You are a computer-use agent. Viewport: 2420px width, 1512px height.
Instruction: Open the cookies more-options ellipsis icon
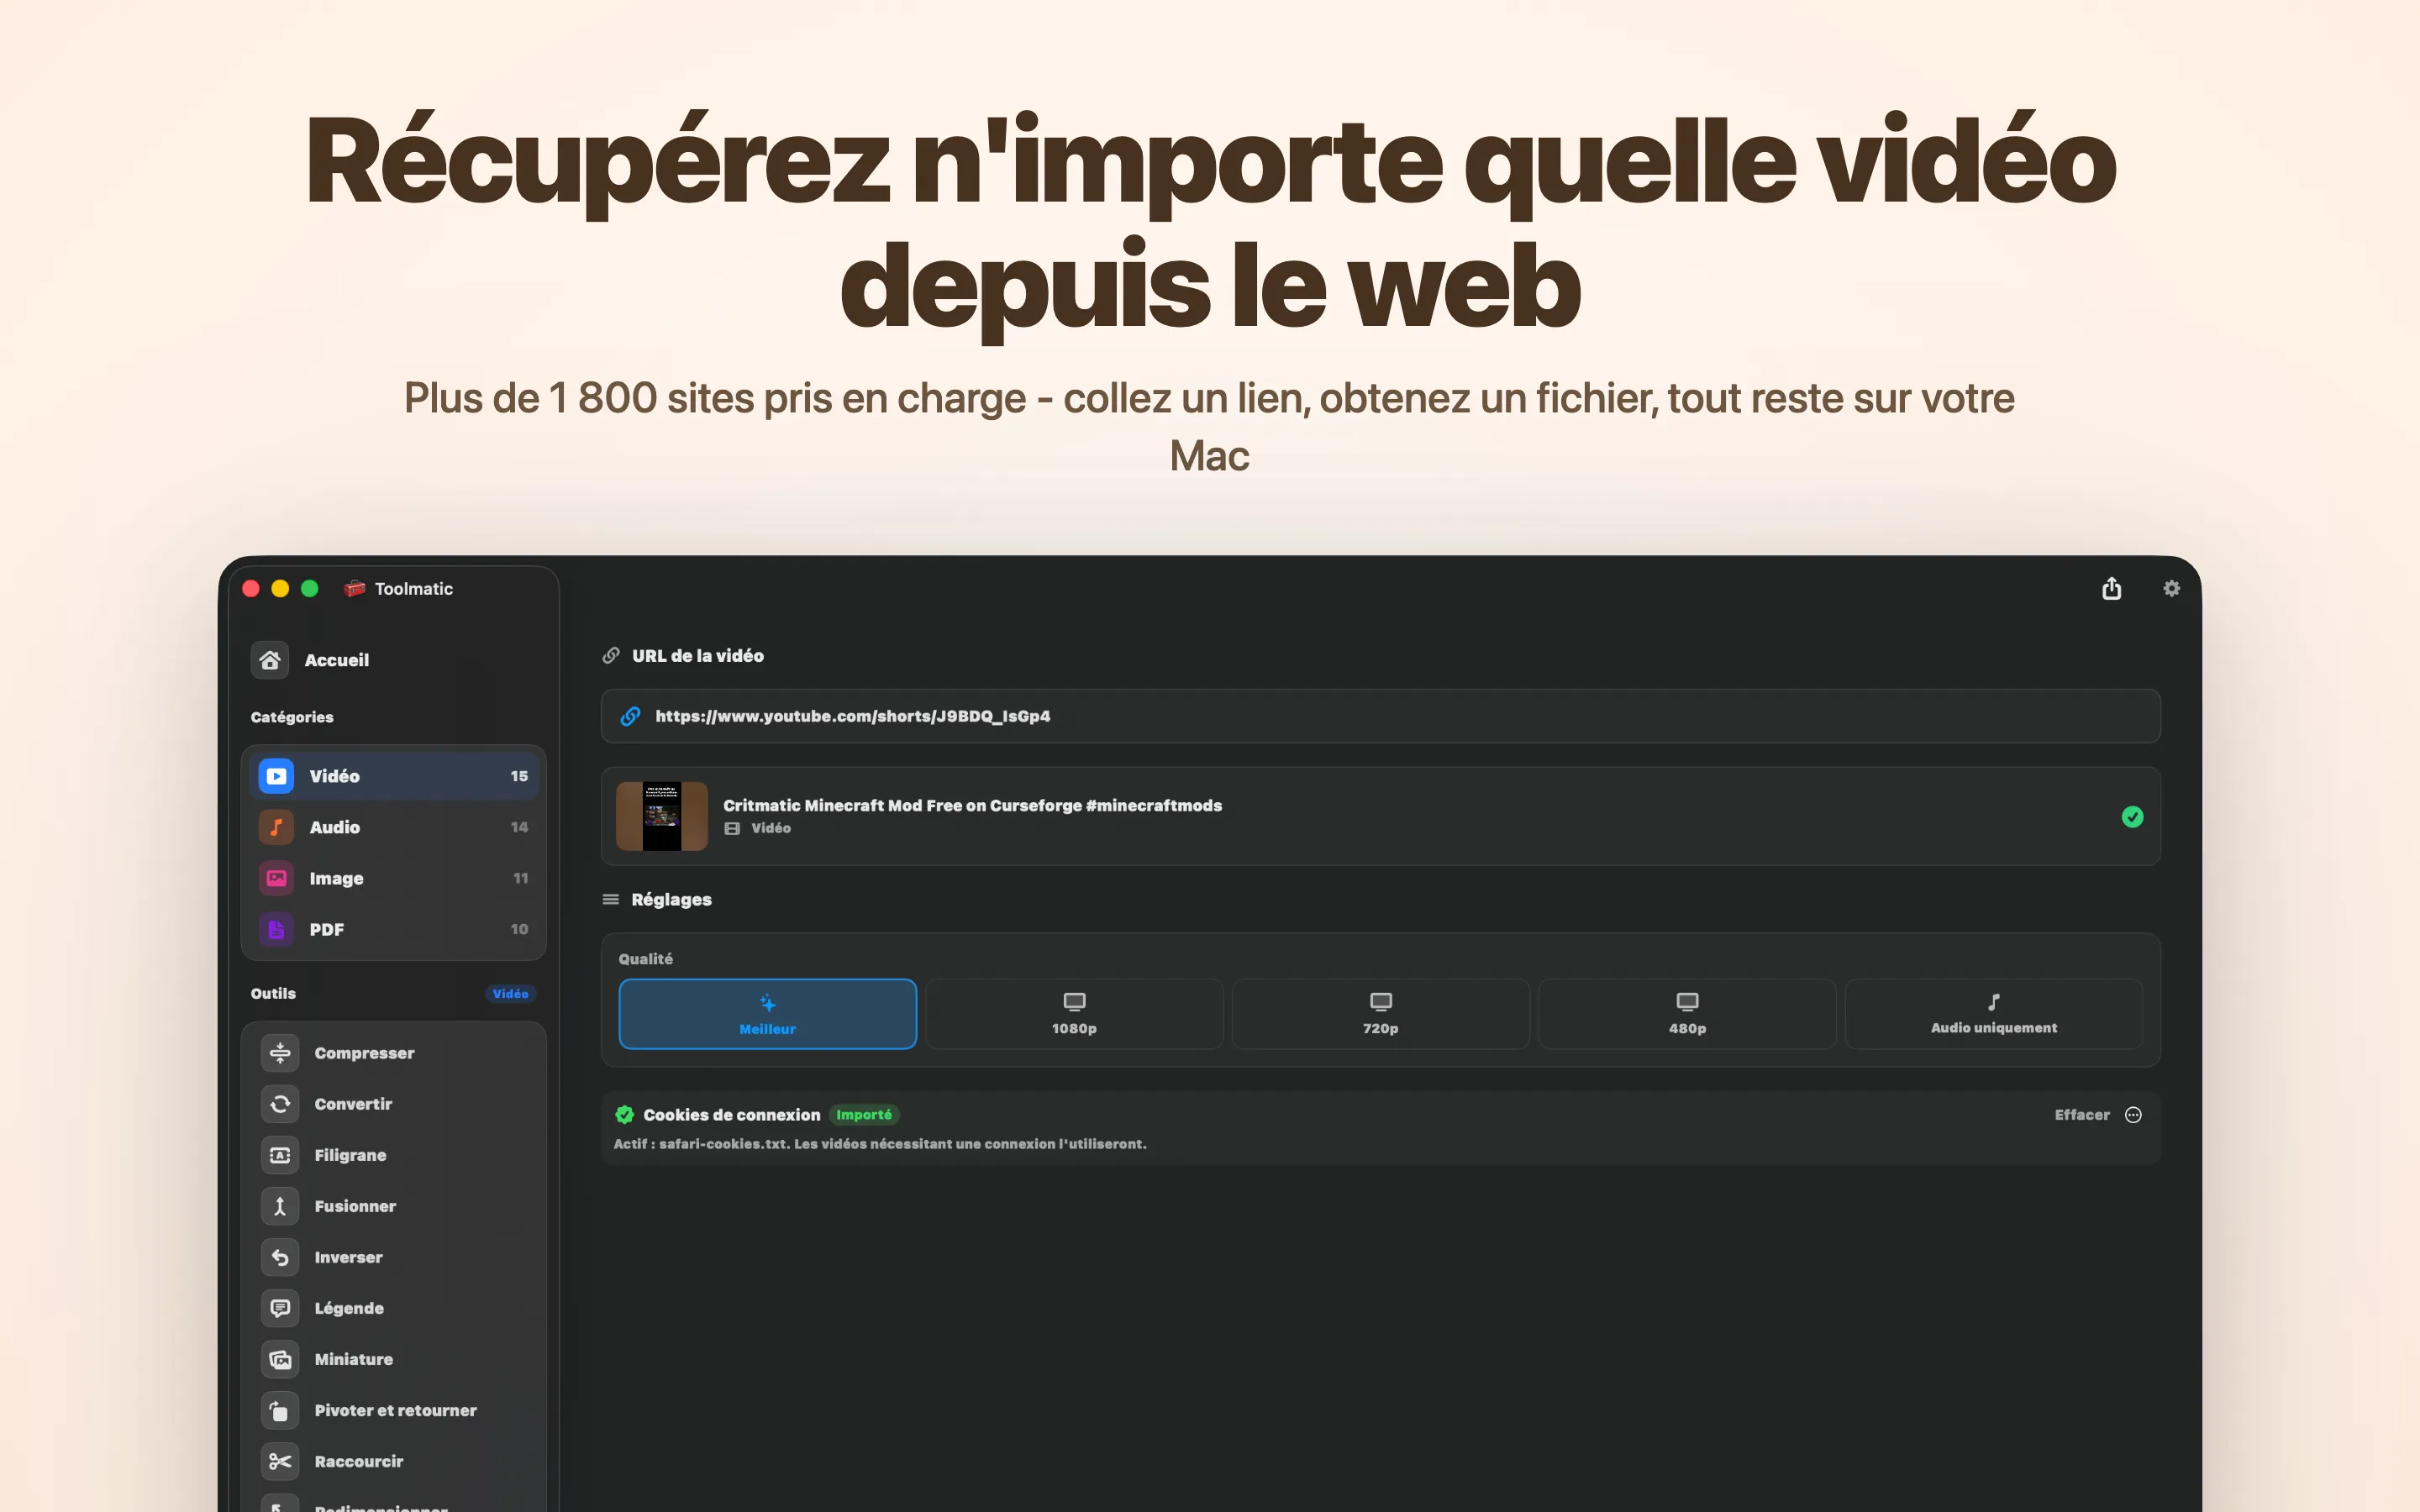2133,1115
